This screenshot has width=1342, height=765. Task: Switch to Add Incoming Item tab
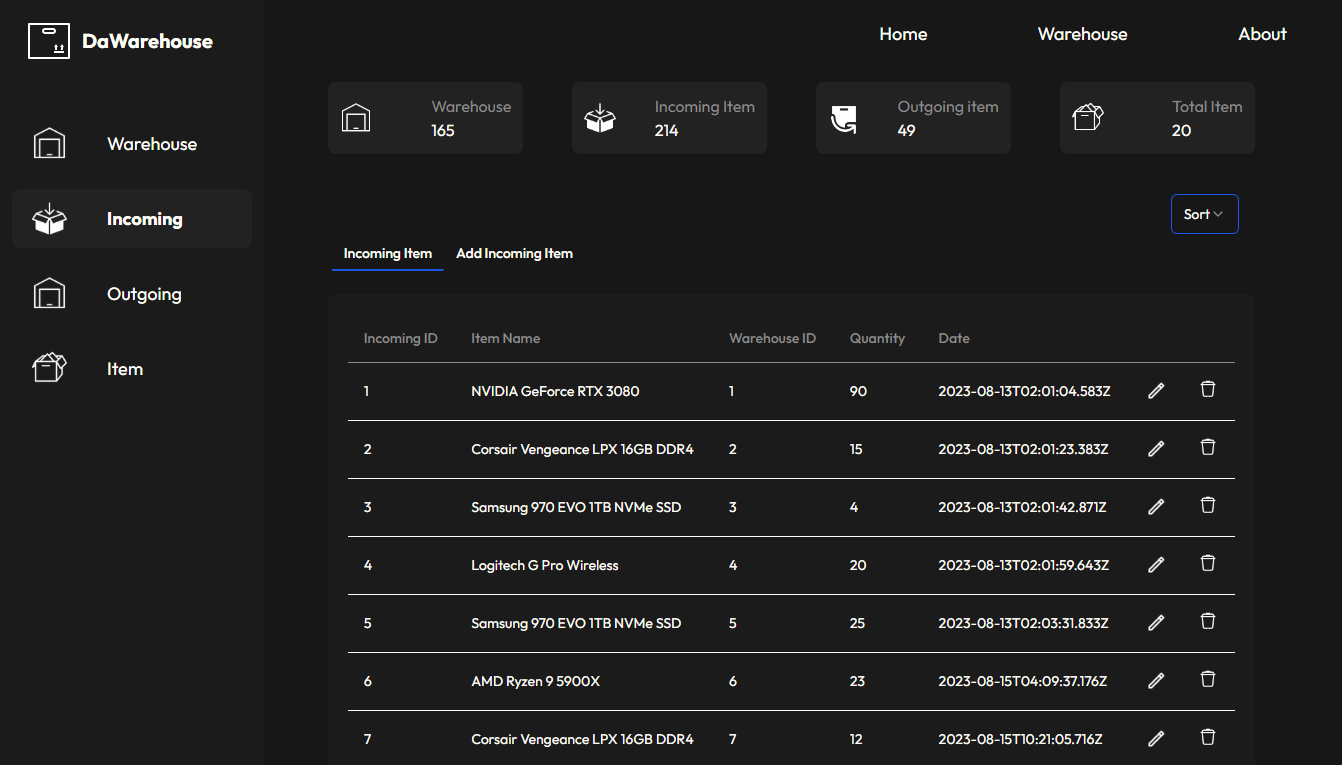pos(514,254)
